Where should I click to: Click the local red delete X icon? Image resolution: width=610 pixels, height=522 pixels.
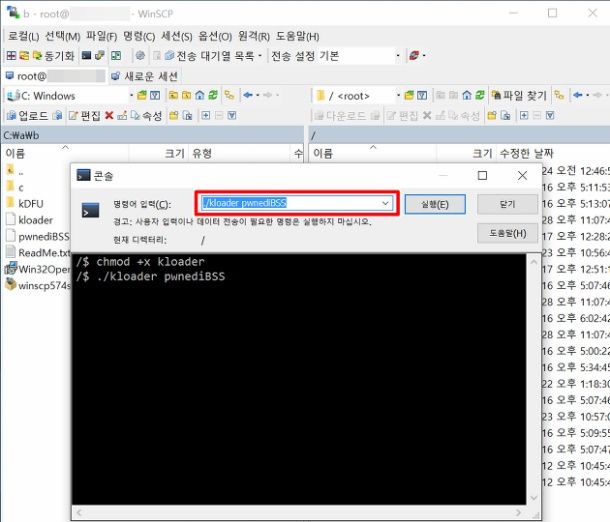[x=109, y=116]
